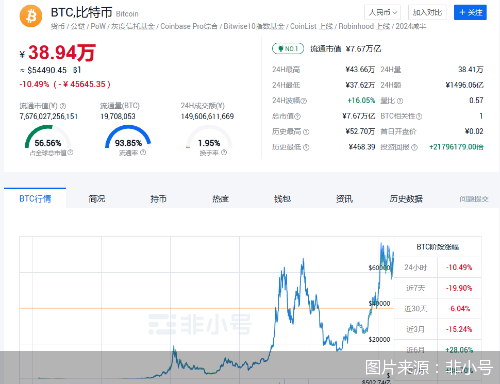Click the blue +关注 follow button

pos(470,13)
